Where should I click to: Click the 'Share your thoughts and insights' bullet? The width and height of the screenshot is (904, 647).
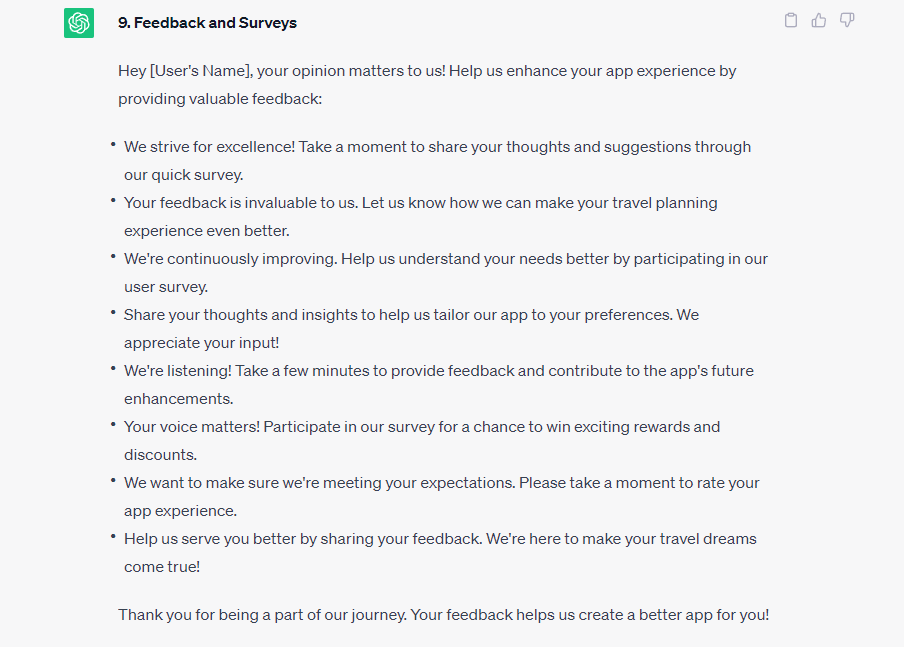click(412, 329)
